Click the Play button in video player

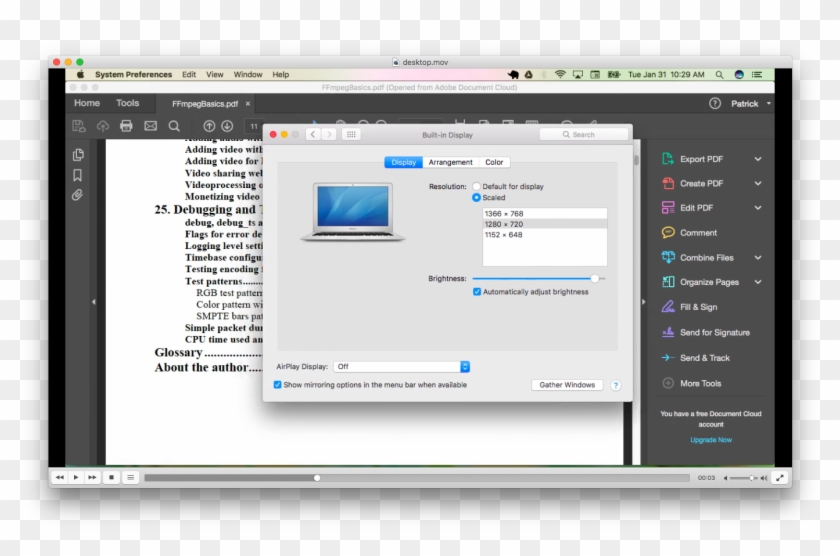pyautogui.click(x=76, y=477)
